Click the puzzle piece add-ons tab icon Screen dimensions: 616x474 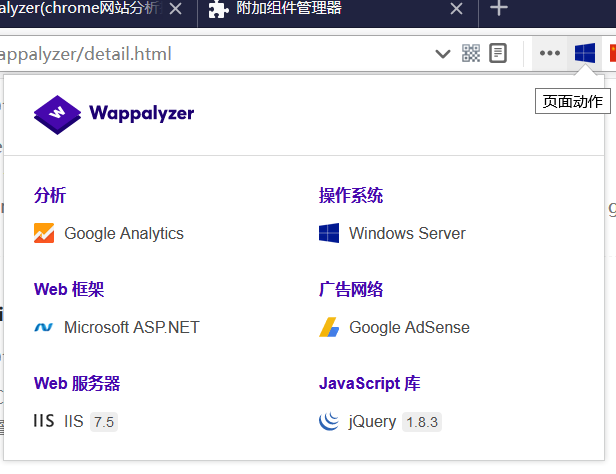pos(218,9)
